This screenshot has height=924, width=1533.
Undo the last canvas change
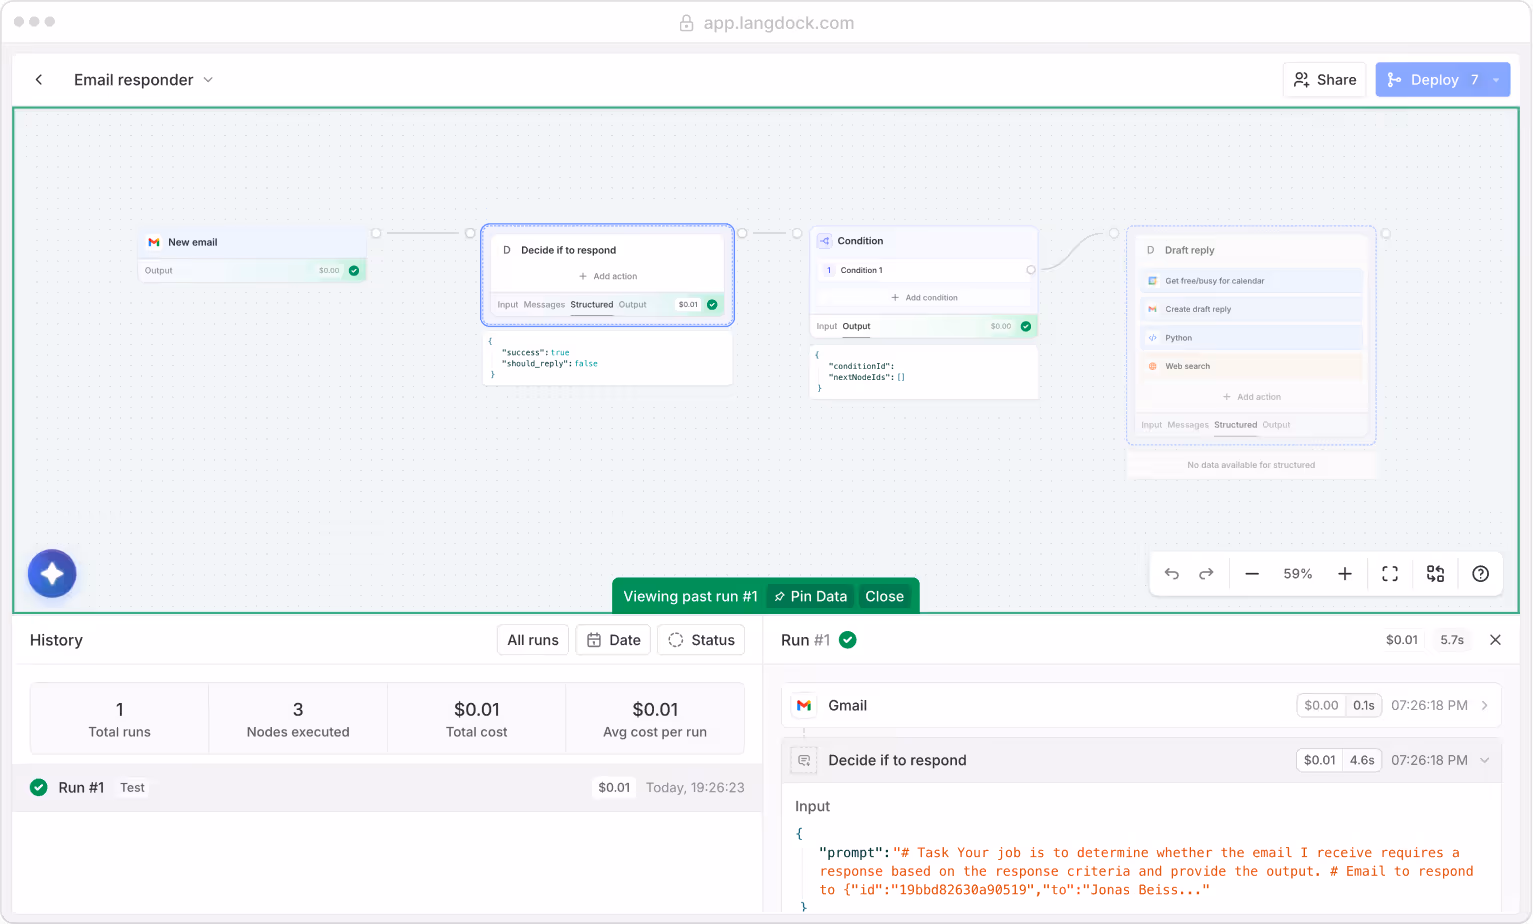tap(1172, 574)
